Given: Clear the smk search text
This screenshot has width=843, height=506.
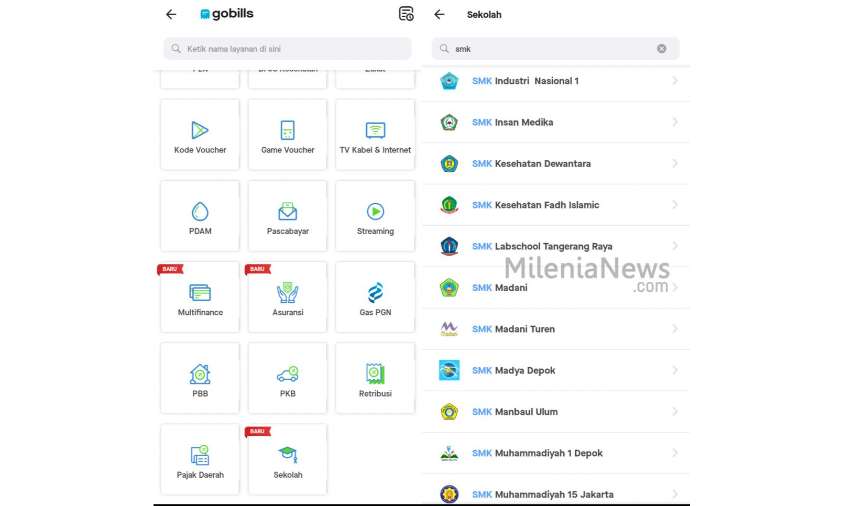Looking at the screenshot, I should click(661, 48).
